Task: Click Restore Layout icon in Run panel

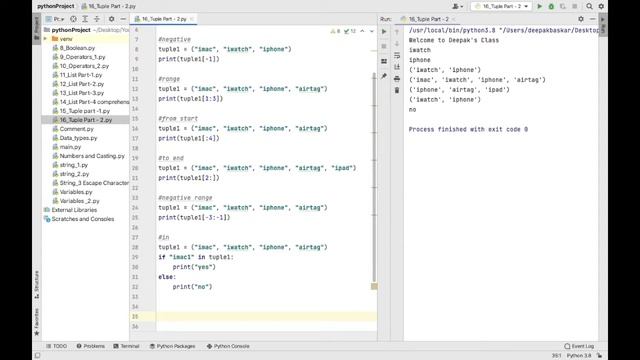Action: [x=384, y=61]
